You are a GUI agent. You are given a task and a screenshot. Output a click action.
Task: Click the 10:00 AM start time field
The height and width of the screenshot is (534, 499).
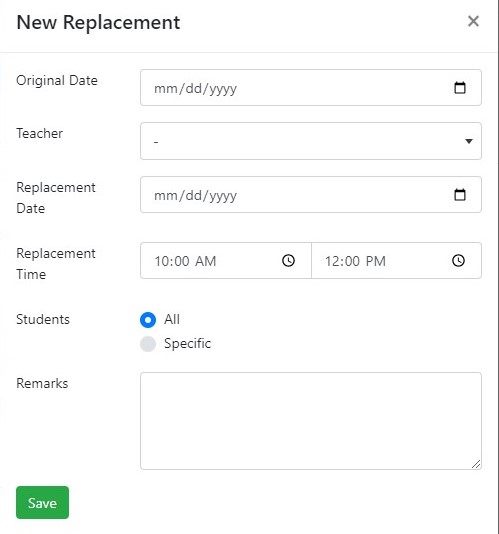pos(226,261)
